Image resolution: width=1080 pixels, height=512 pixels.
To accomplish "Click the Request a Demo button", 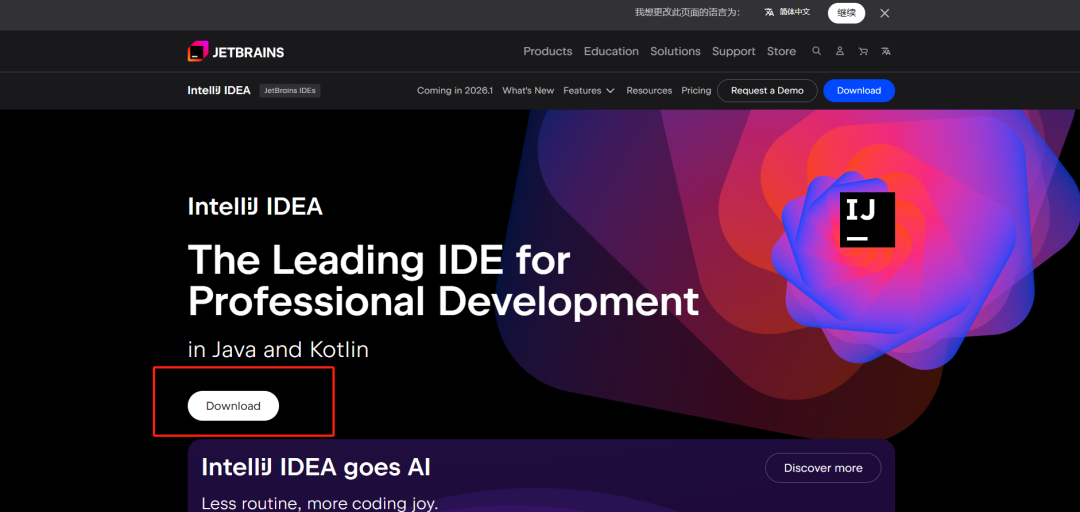I will click(x=767, y=90).
